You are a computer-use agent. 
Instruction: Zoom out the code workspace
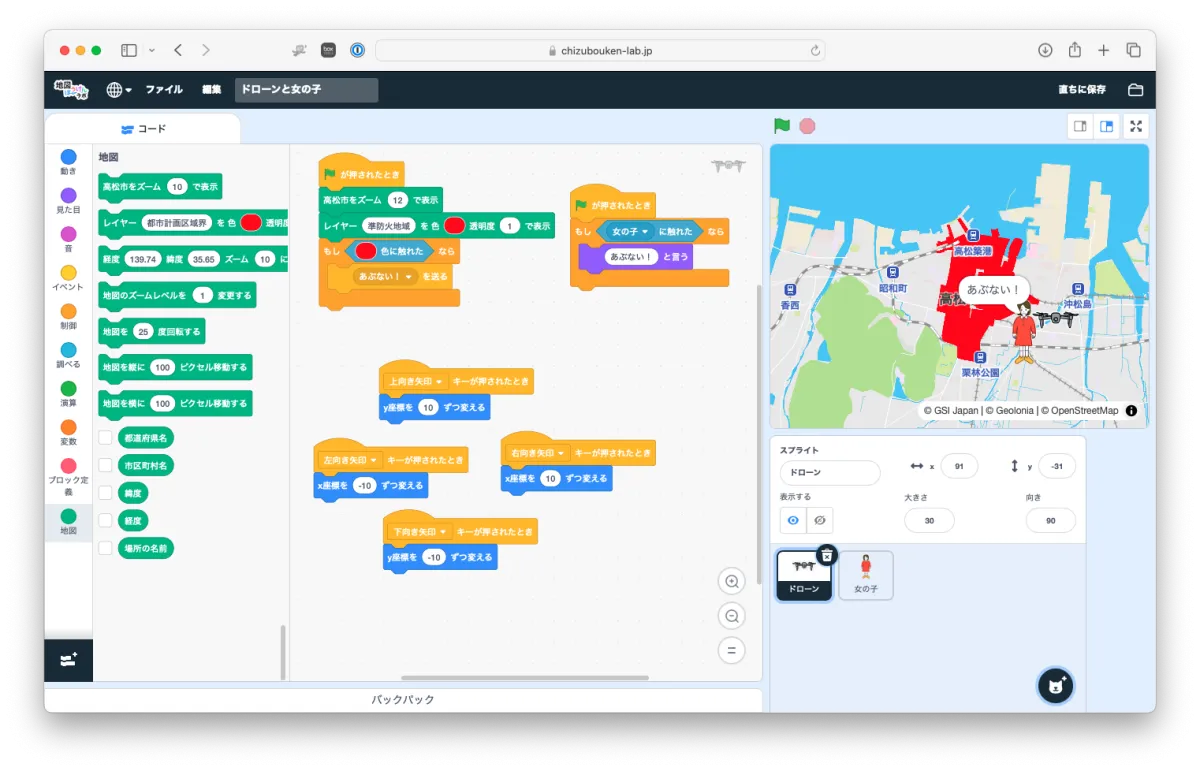click(x=732, y=616)
